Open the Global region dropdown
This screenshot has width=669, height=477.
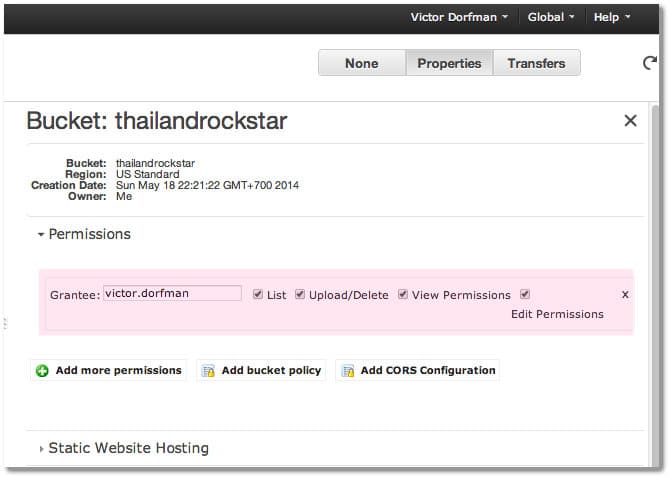551,17
